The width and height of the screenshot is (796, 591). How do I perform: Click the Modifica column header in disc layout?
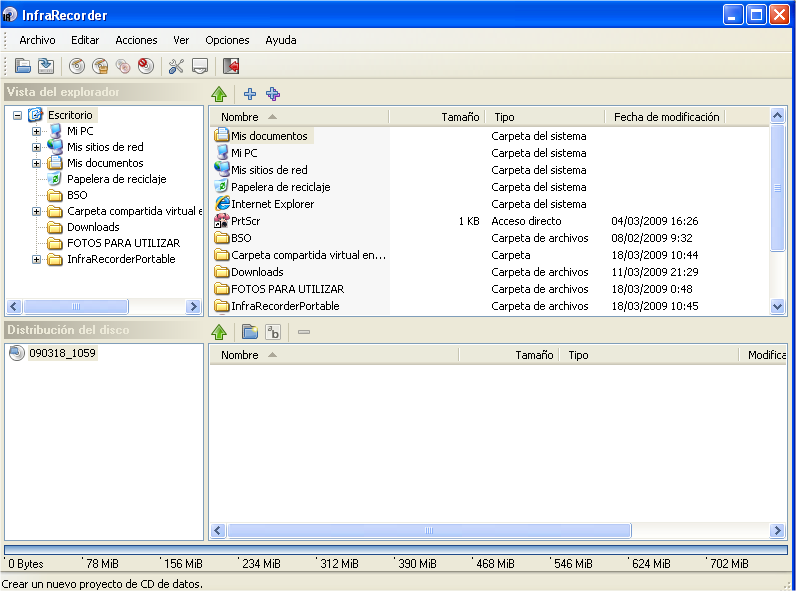pos(762,355)
